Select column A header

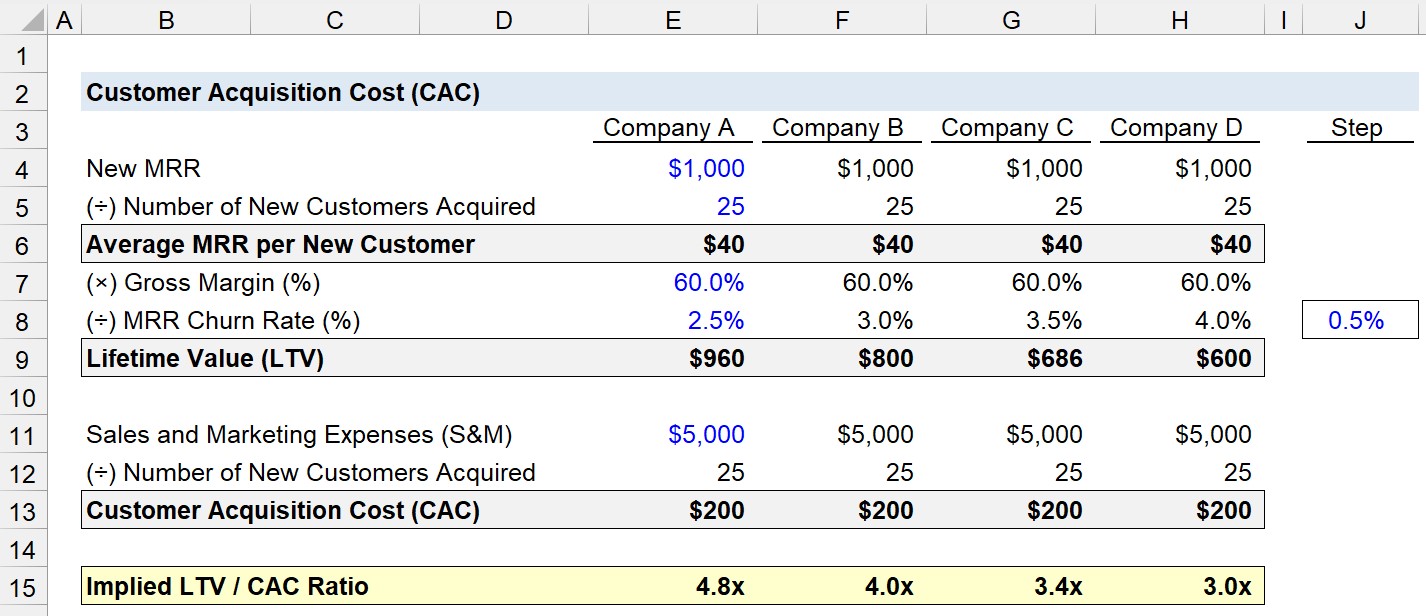(x=63, y=19)
